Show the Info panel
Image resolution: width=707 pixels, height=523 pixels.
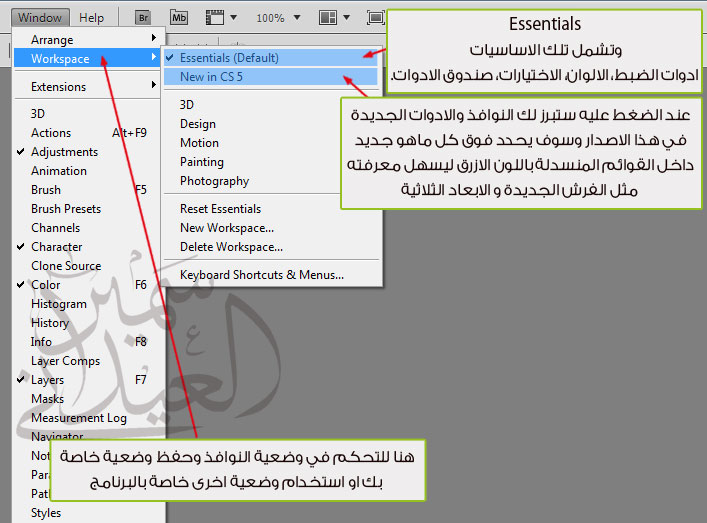pyautogui.click(x=89, y=342)
